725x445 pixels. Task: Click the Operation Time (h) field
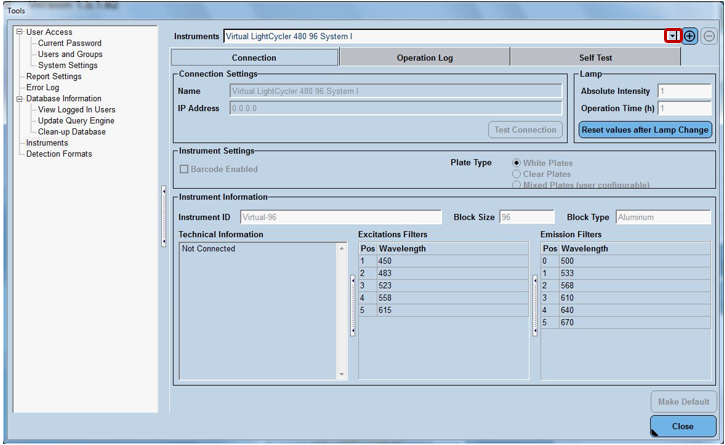tap(684, 108)
